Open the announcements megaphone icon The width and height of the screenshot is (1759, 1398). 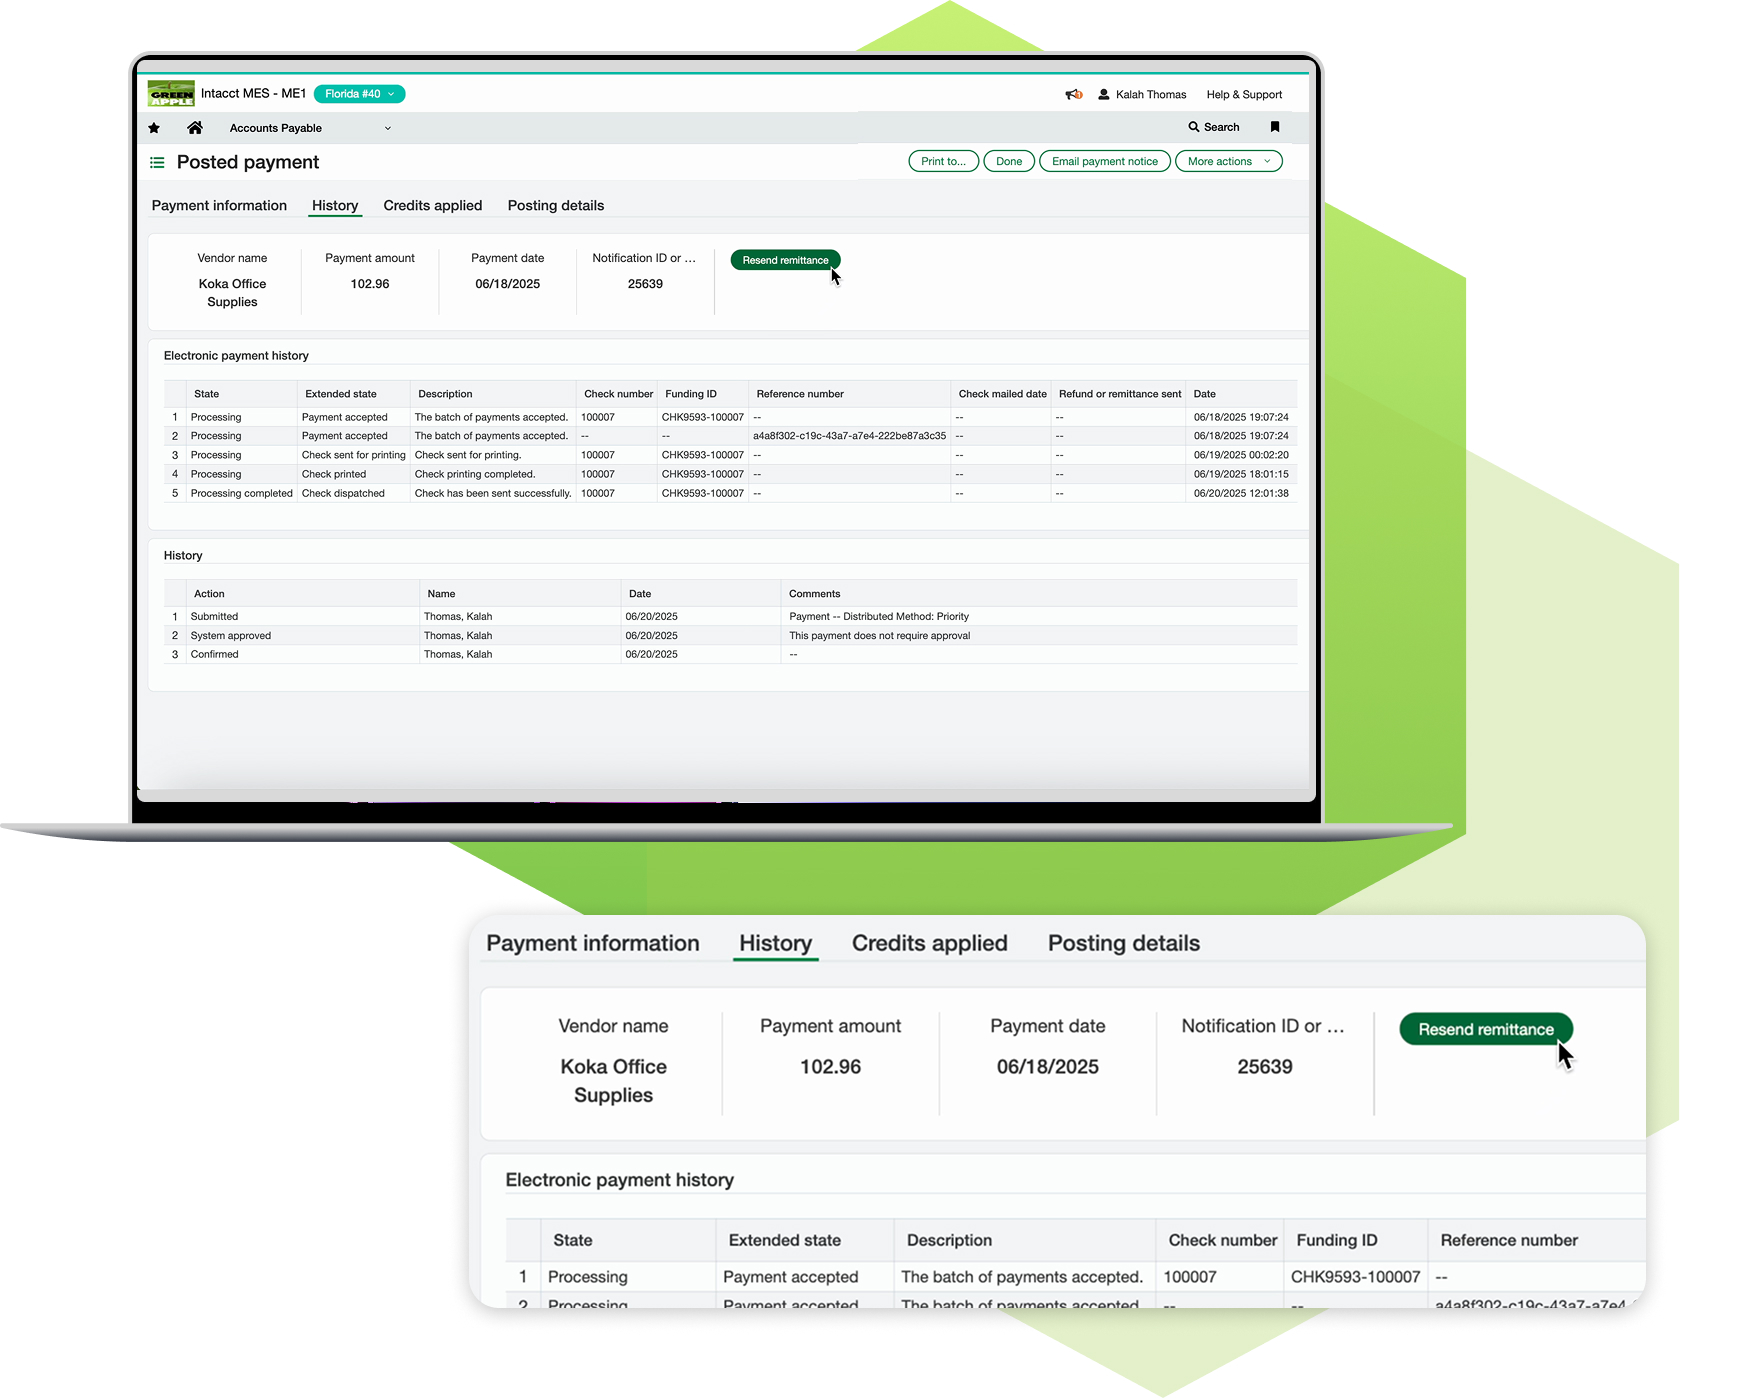(1073, 95)
